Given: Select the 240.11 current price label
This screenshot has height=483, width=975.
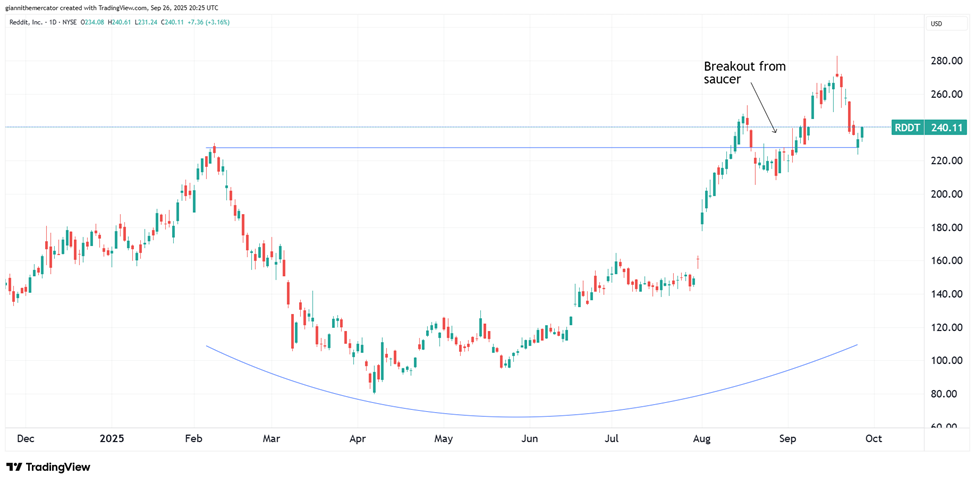Looking at the screenshot, I should pyautogui.click(x=944, y=127).
